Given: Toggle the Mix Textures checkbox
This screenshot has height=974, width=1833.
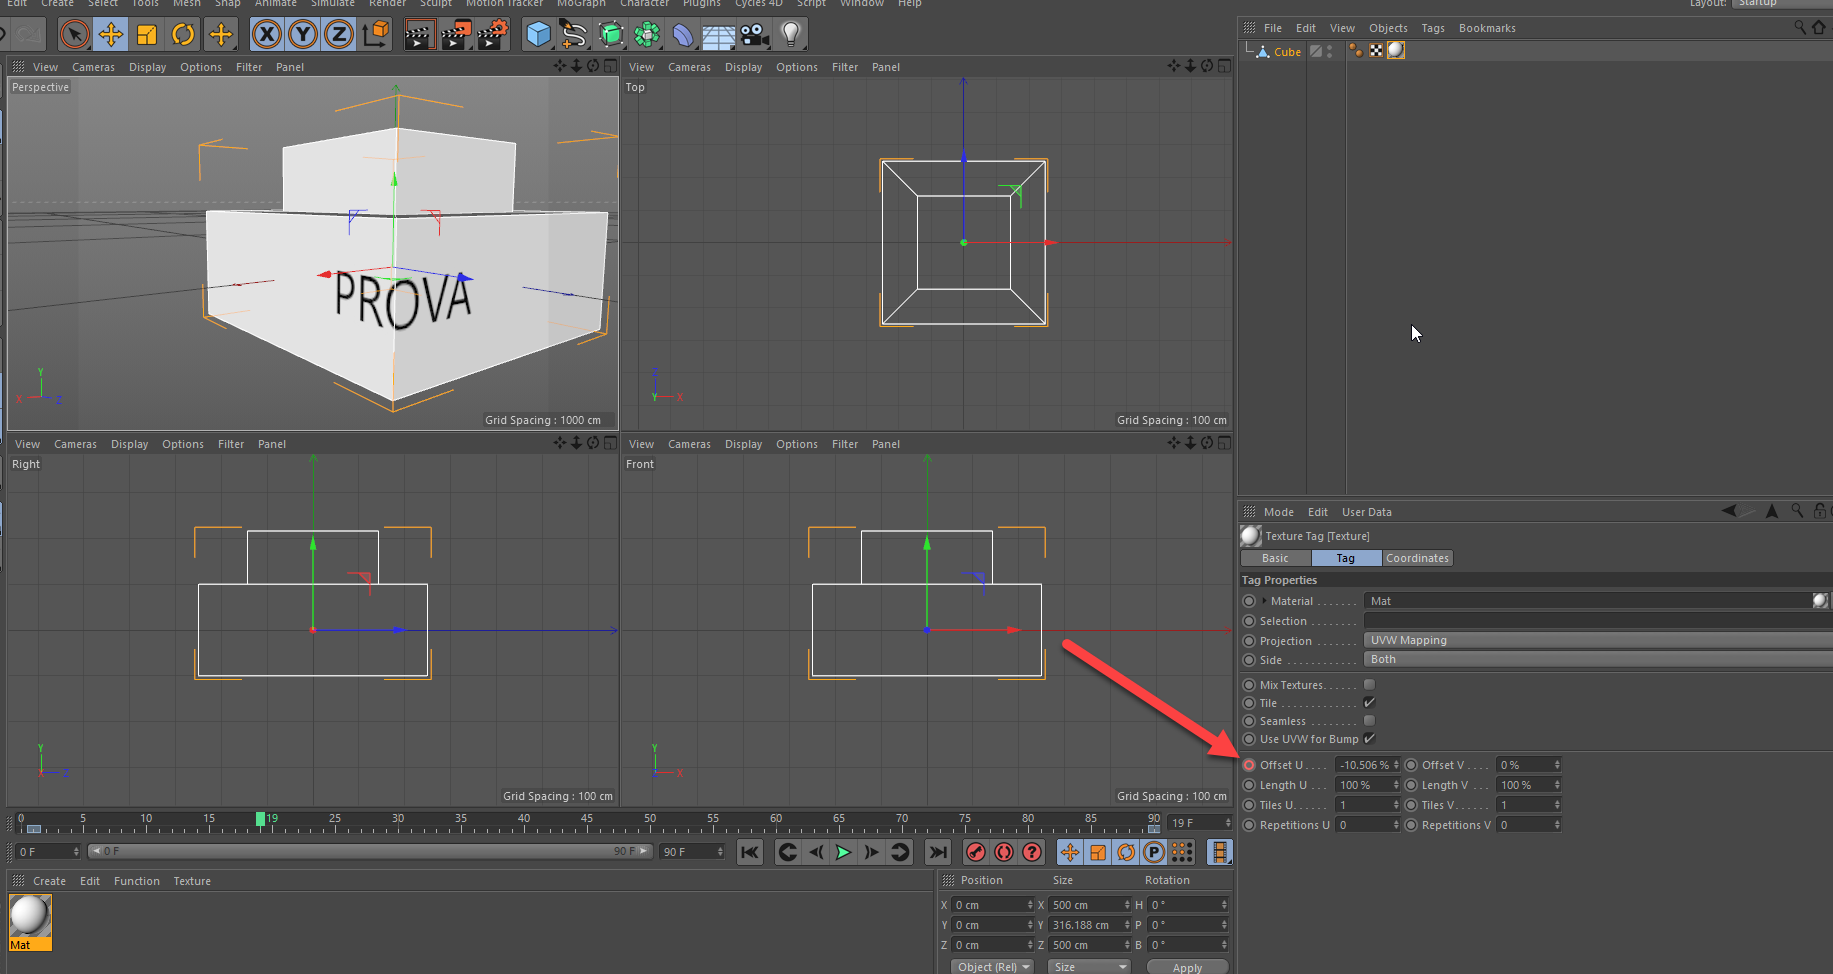Looking at the screenshot, I should (1370, 685).
